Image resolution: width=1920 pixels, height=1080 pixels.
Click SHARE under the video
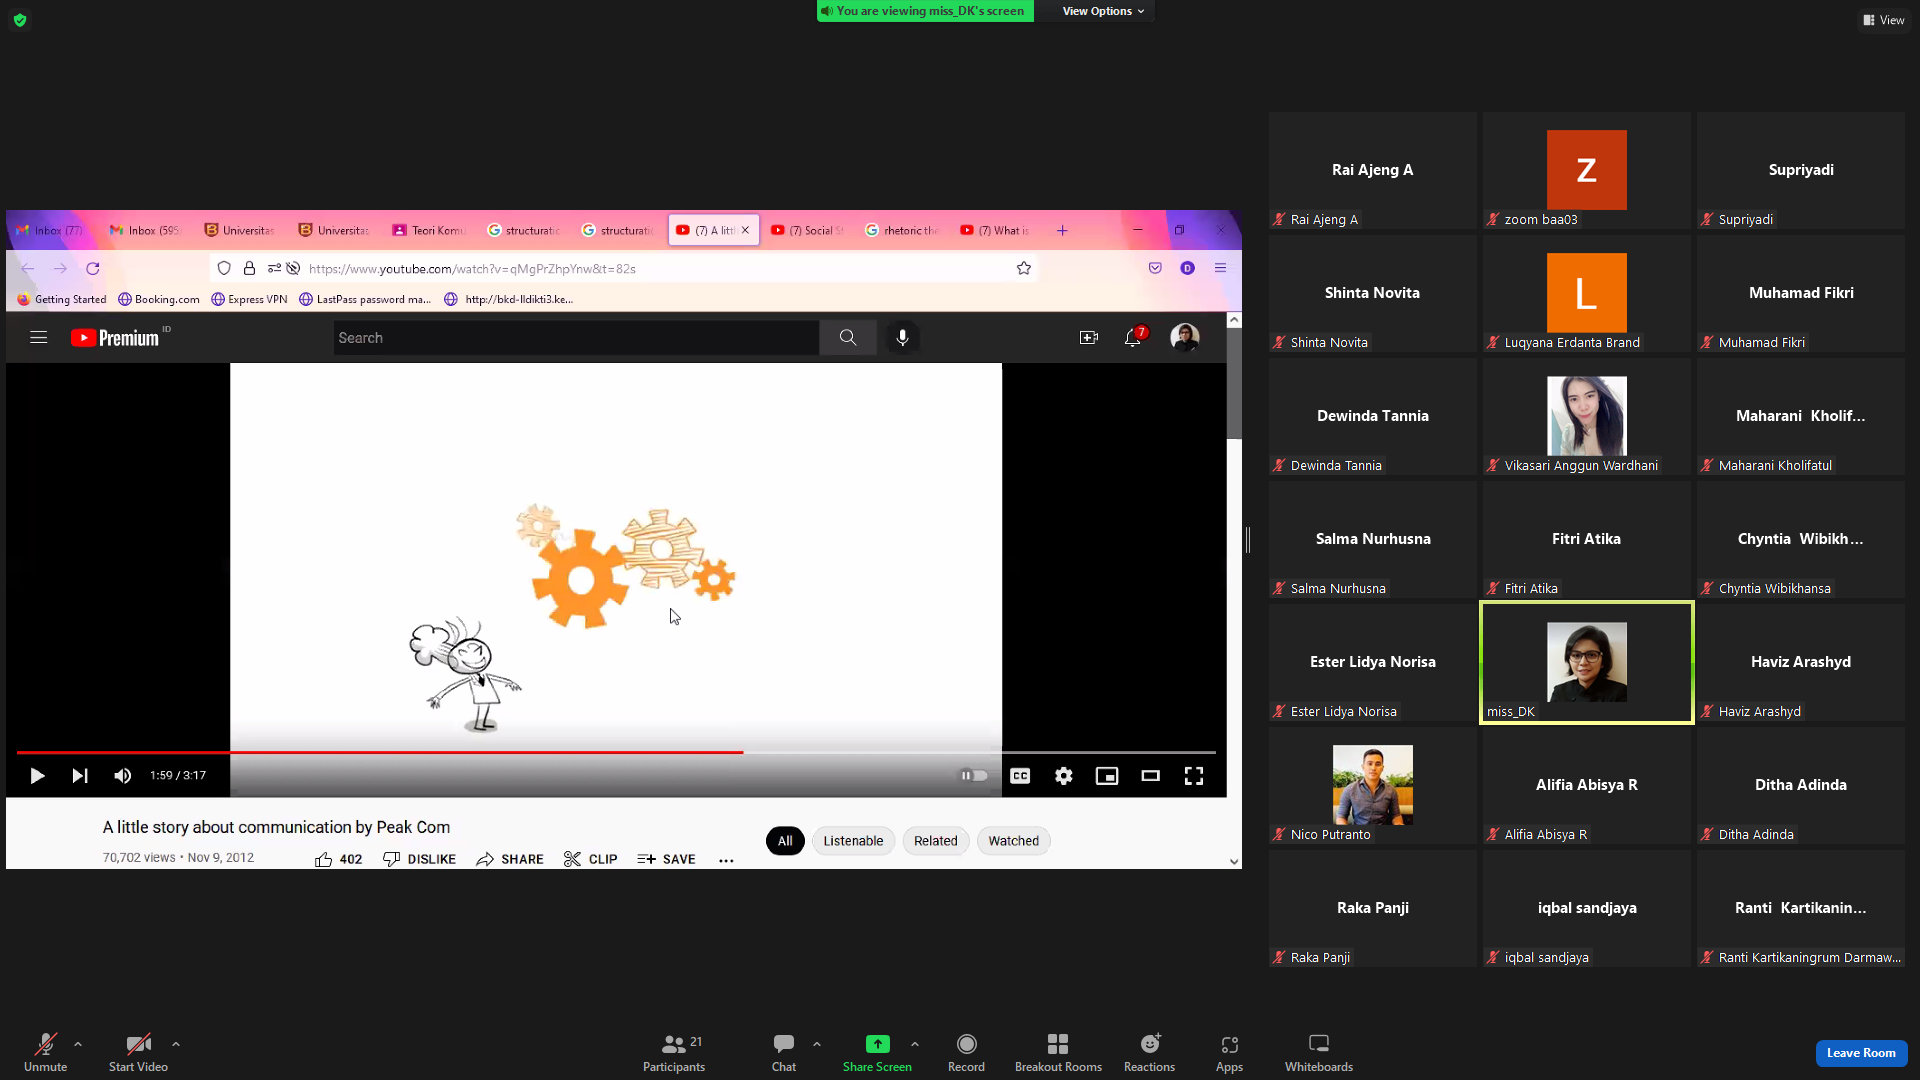(x=510, y=859)
